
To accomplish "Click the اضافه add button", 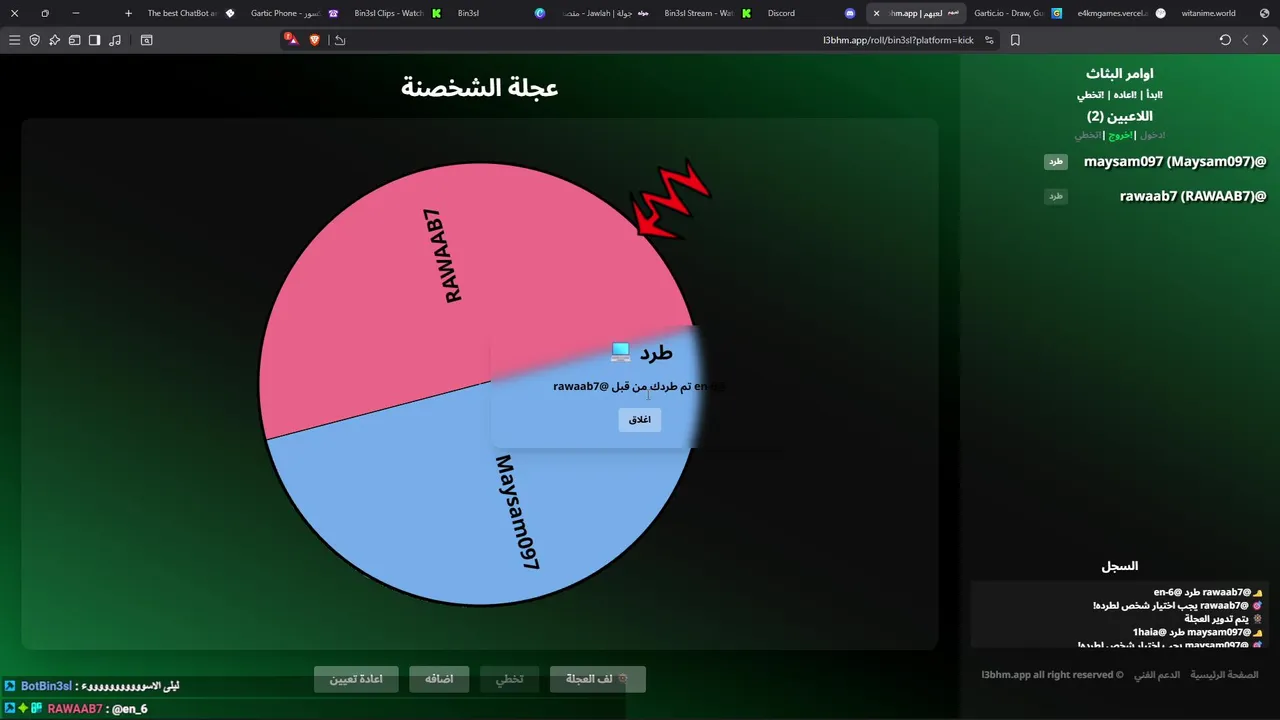I will click(439, 679).
